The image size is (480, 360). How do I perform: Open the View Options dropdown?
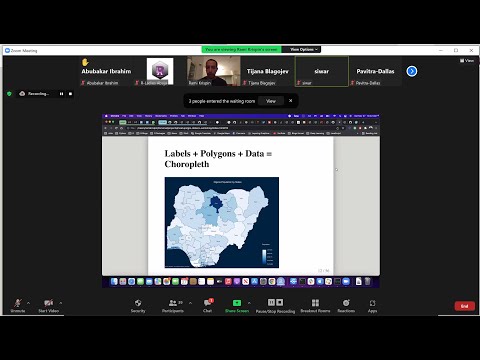pyautogui.click(x=303, y=49)
